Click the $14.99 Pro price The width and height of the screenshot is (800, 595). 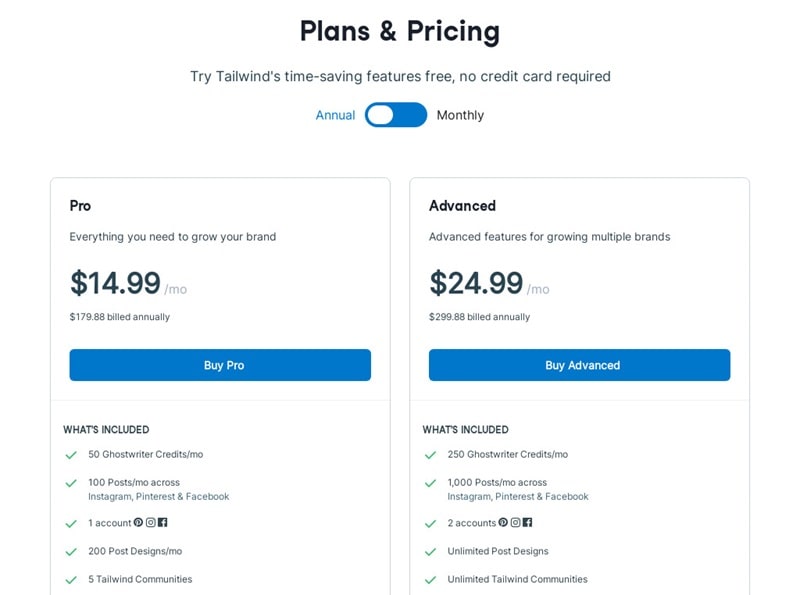pyautogui.click(x=115, y=283)
